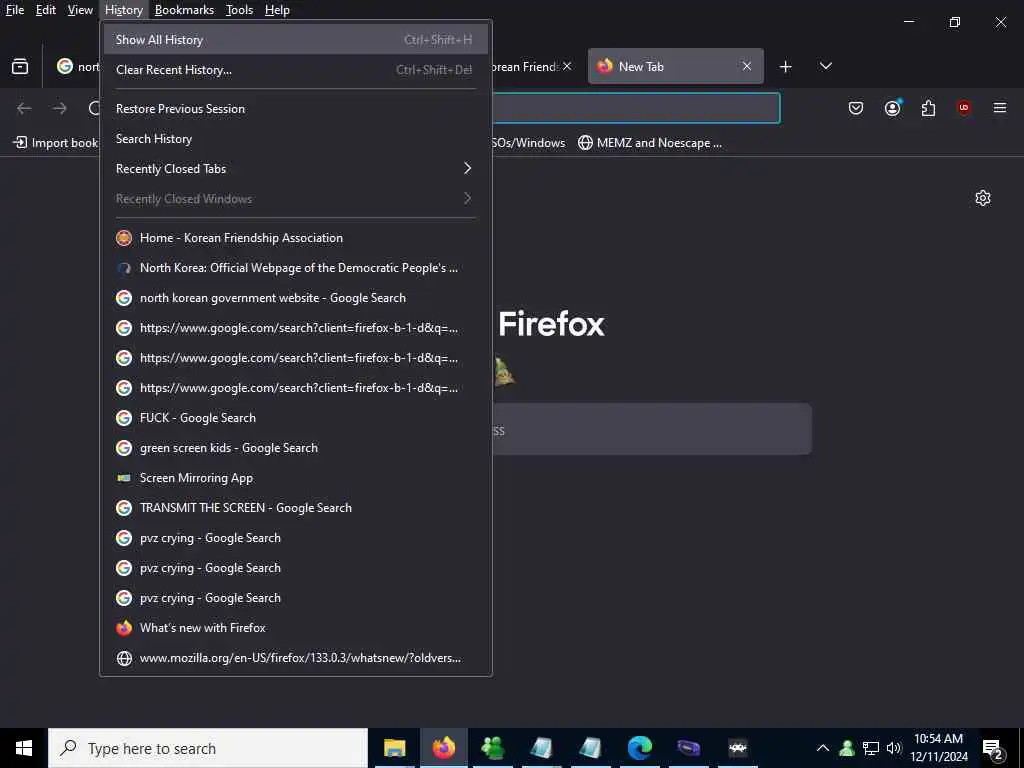Go forward with the forward arrow
Screen dimensions: 1024x768
(x=59, y=108)
